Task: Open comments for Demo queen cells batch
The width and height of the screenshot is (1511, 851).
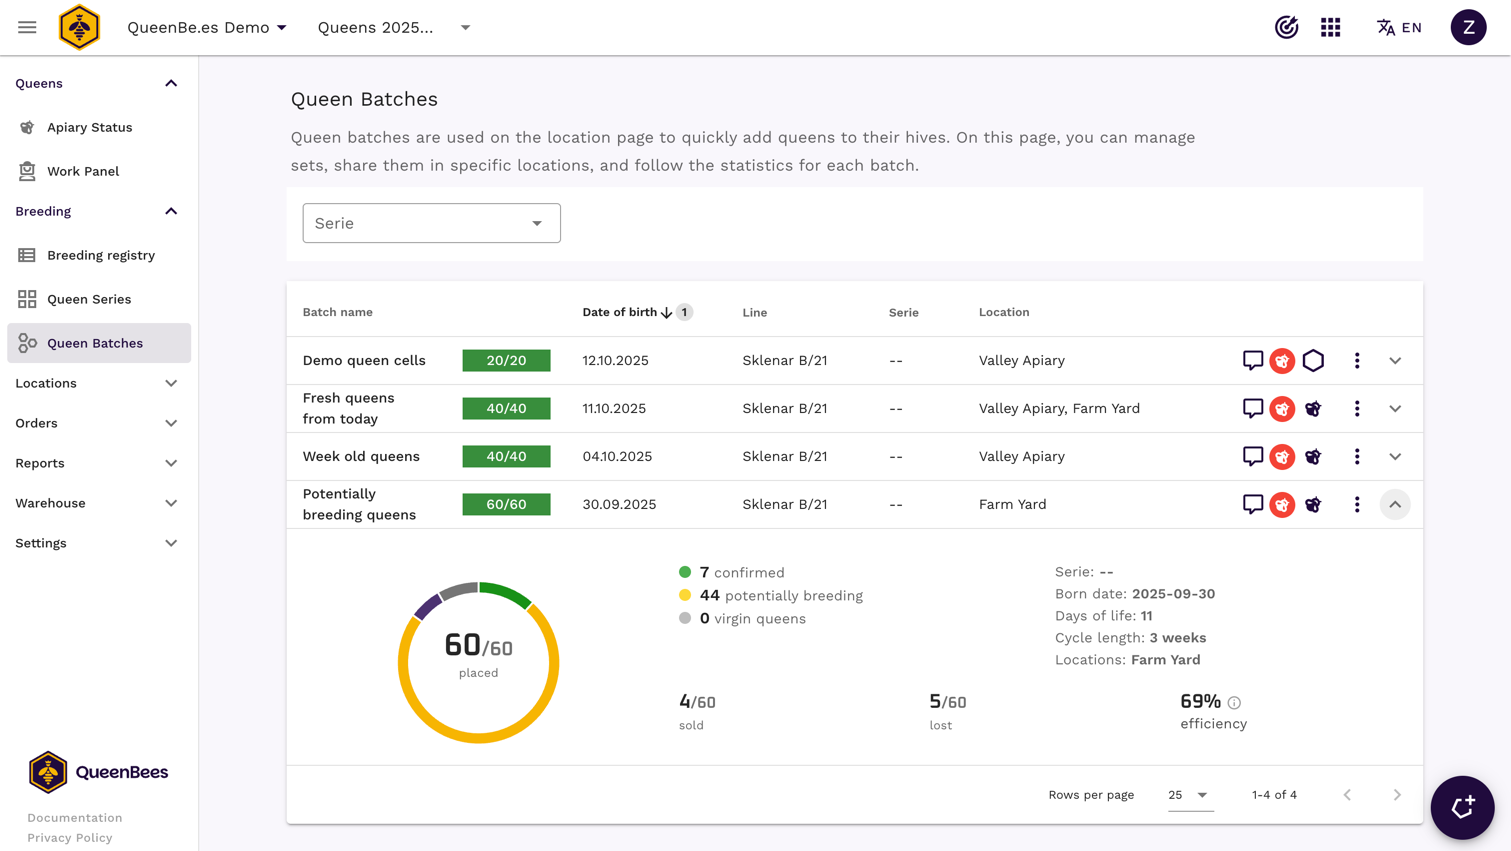Action: (x=1252, y=360)
